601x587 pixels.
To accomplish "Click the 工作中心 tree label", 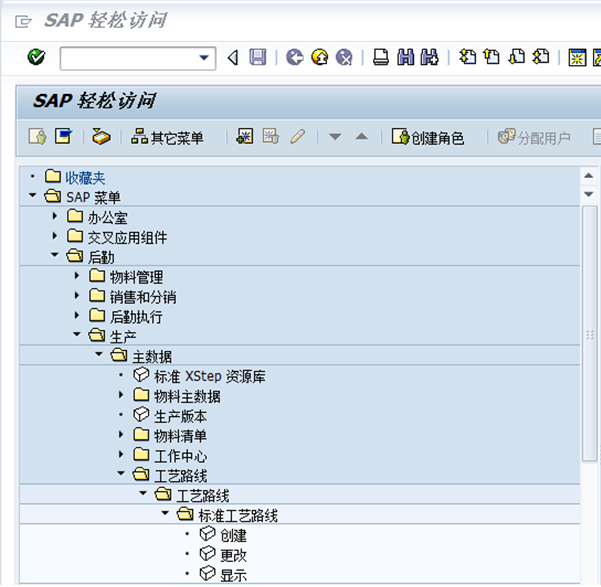I will pos(181,456).
